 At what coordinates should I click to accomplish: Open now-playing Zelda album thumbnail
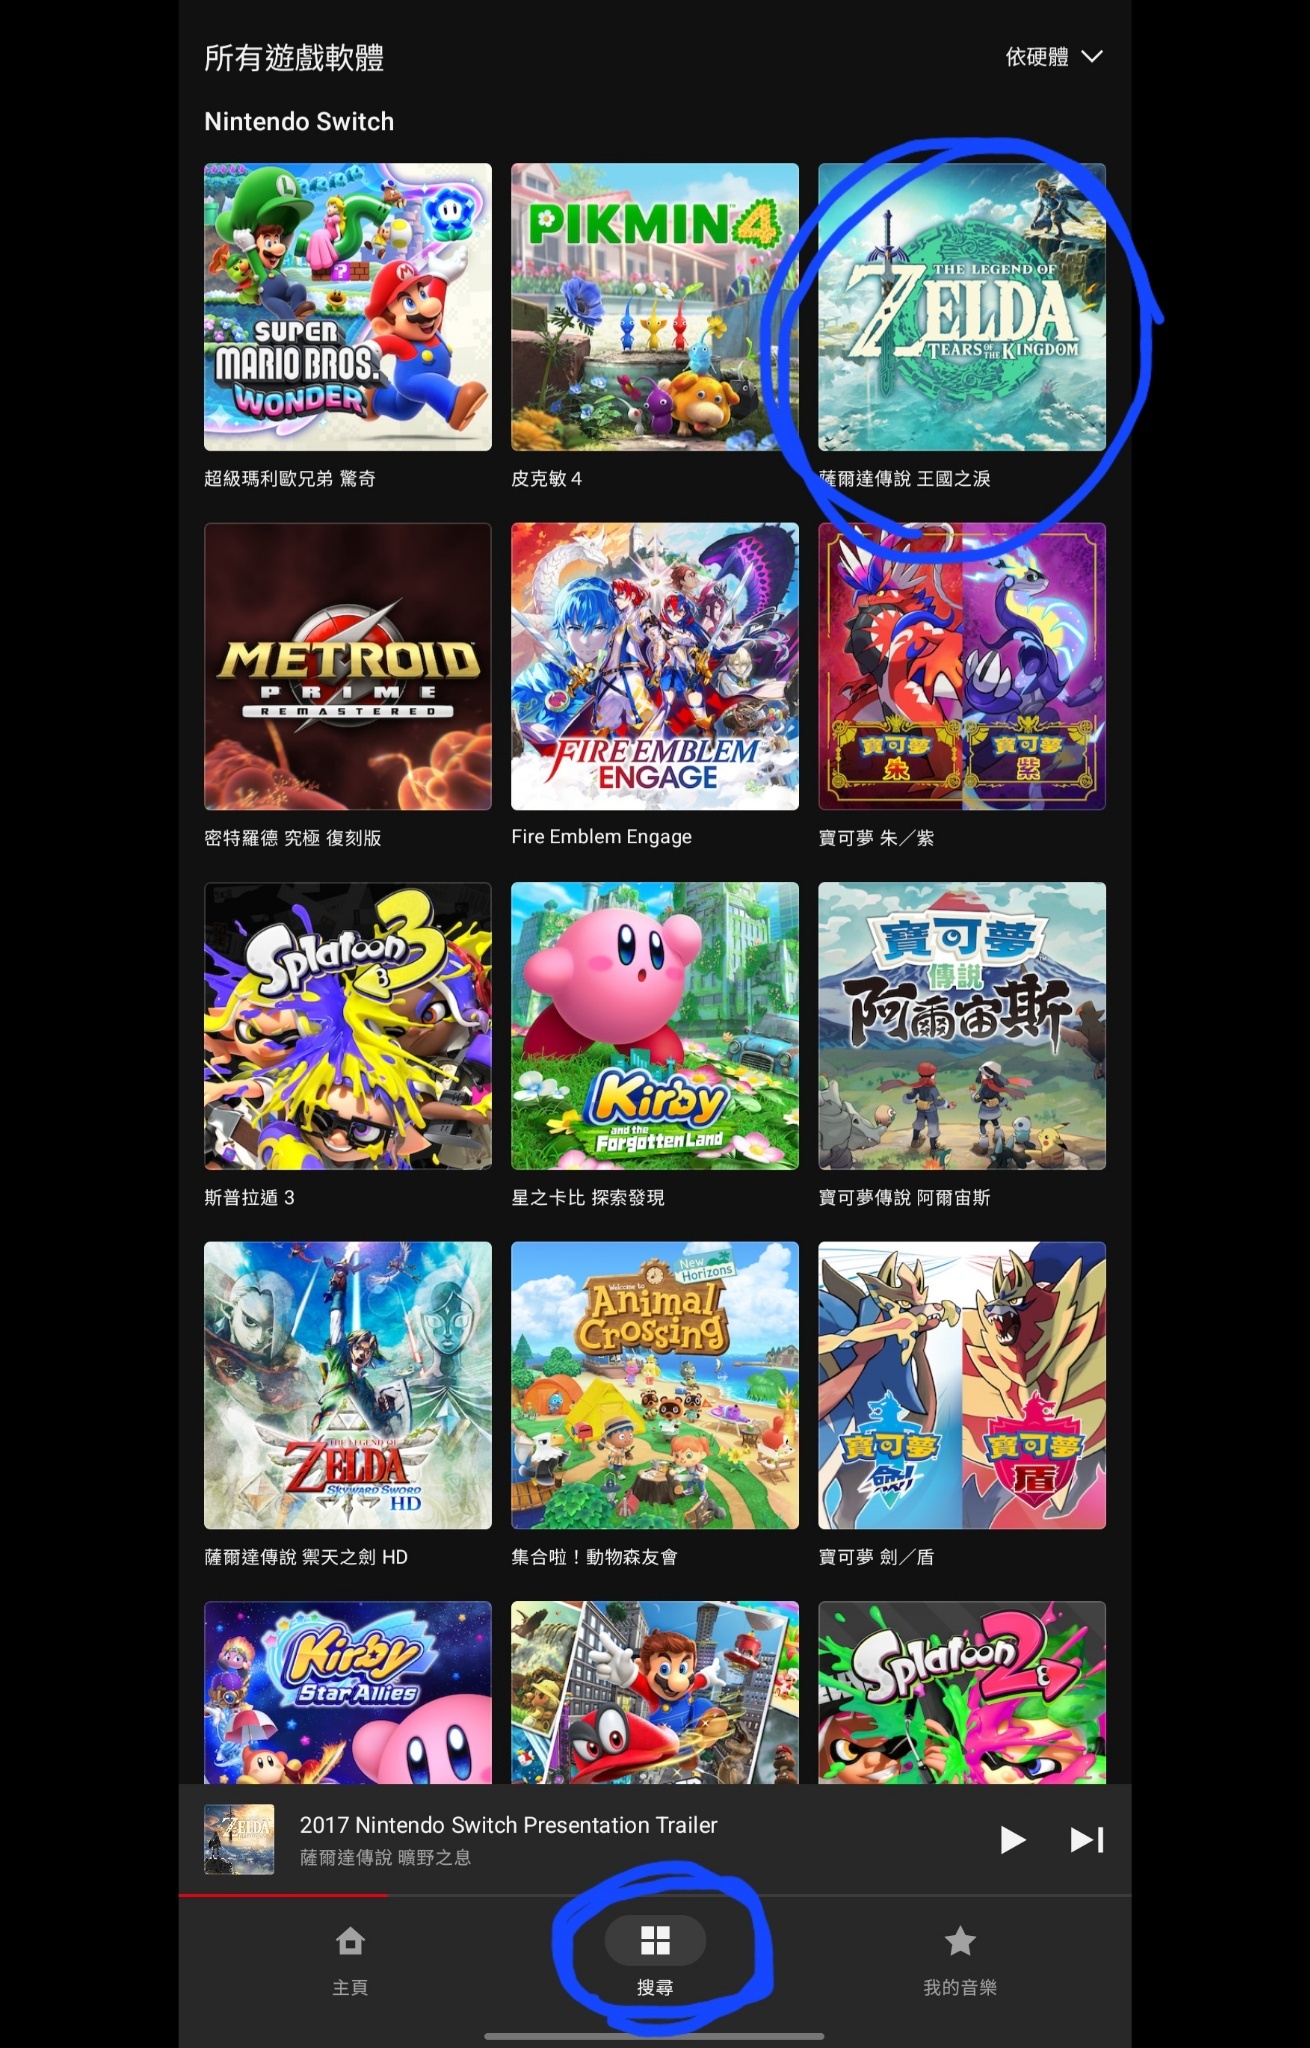point(239,1839)
